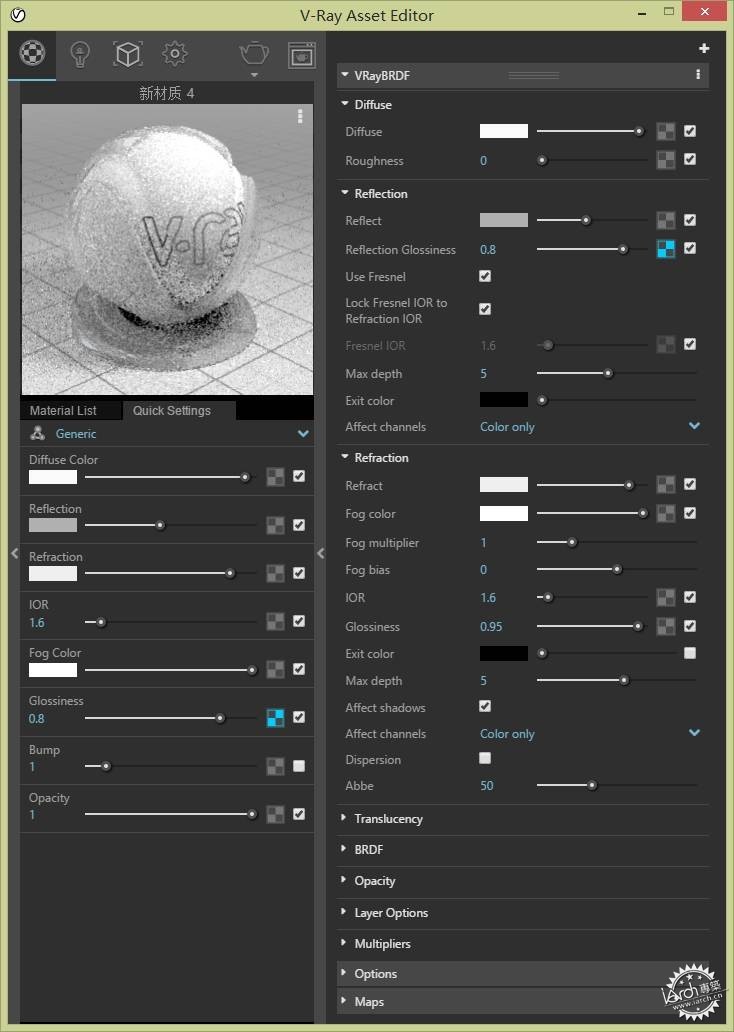Screen dimensions: 734x1032
Task: Click the 新材质 4 material name
Action: [x=167, y=93]
